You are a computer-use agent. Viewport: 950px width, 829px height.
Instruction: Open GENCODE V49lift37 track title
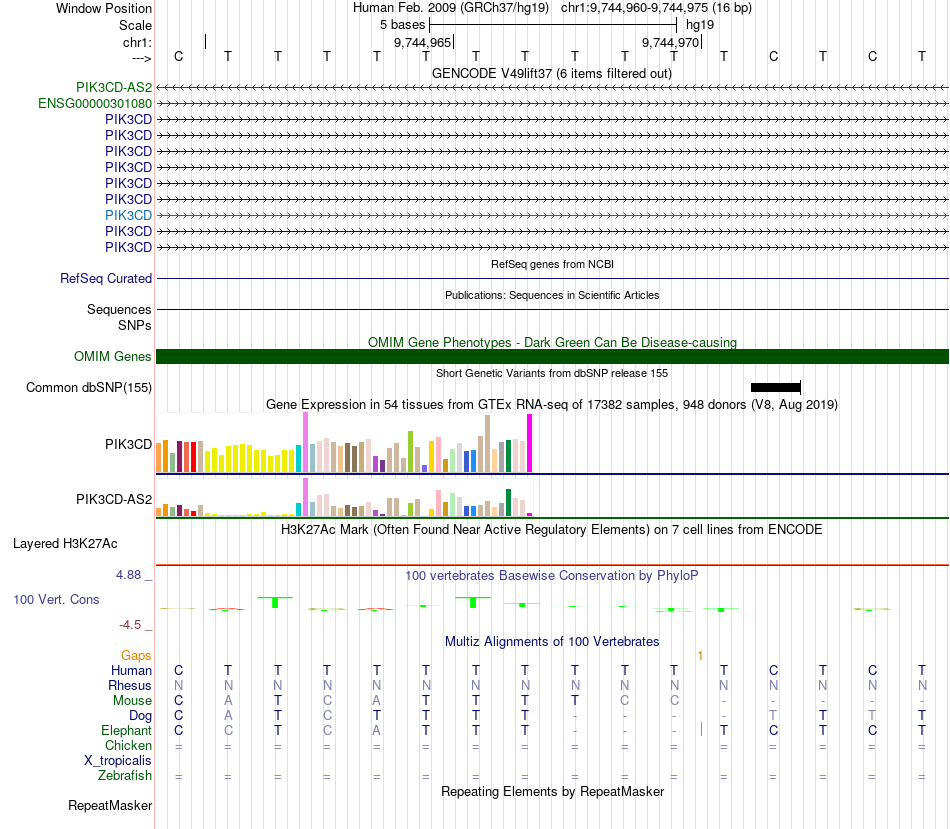(x=551, y=73)
